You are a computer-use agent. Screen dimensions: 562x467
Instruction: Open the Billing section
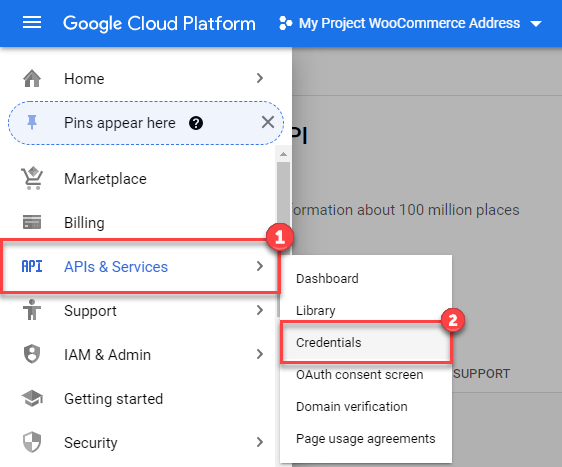(x=138, y=223)
